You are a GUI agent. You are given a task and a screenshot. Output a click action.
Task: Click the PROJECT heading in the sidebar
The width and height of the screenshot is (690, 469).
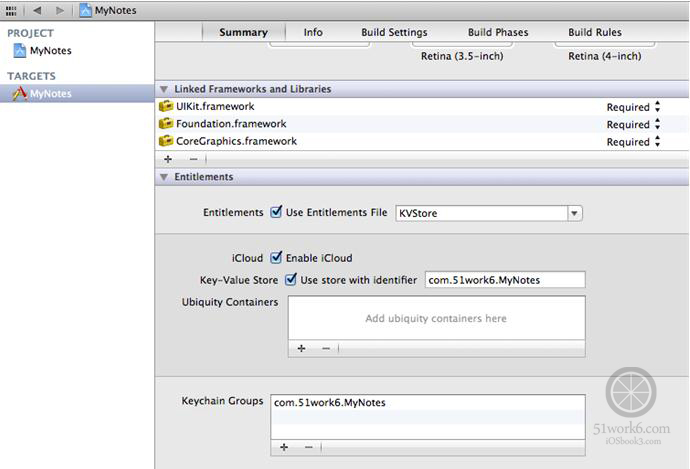[x=30, y=33]
